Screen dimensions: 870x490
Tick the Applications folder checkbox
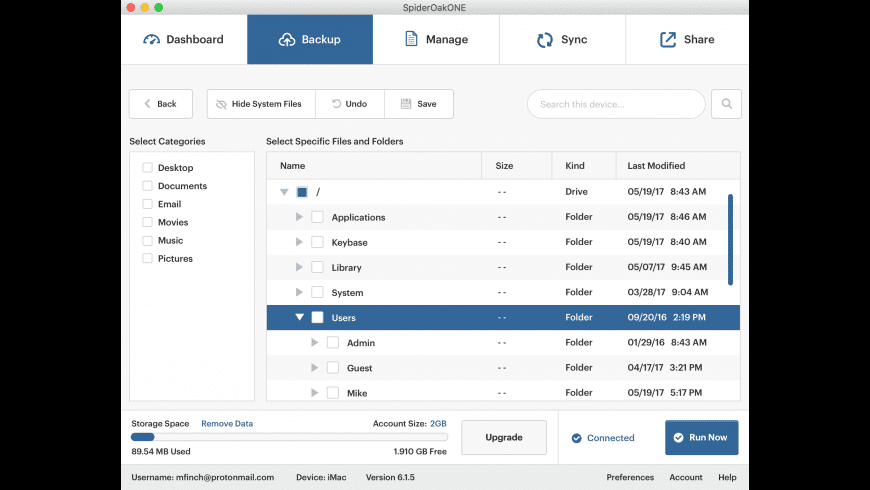point(317,217)
